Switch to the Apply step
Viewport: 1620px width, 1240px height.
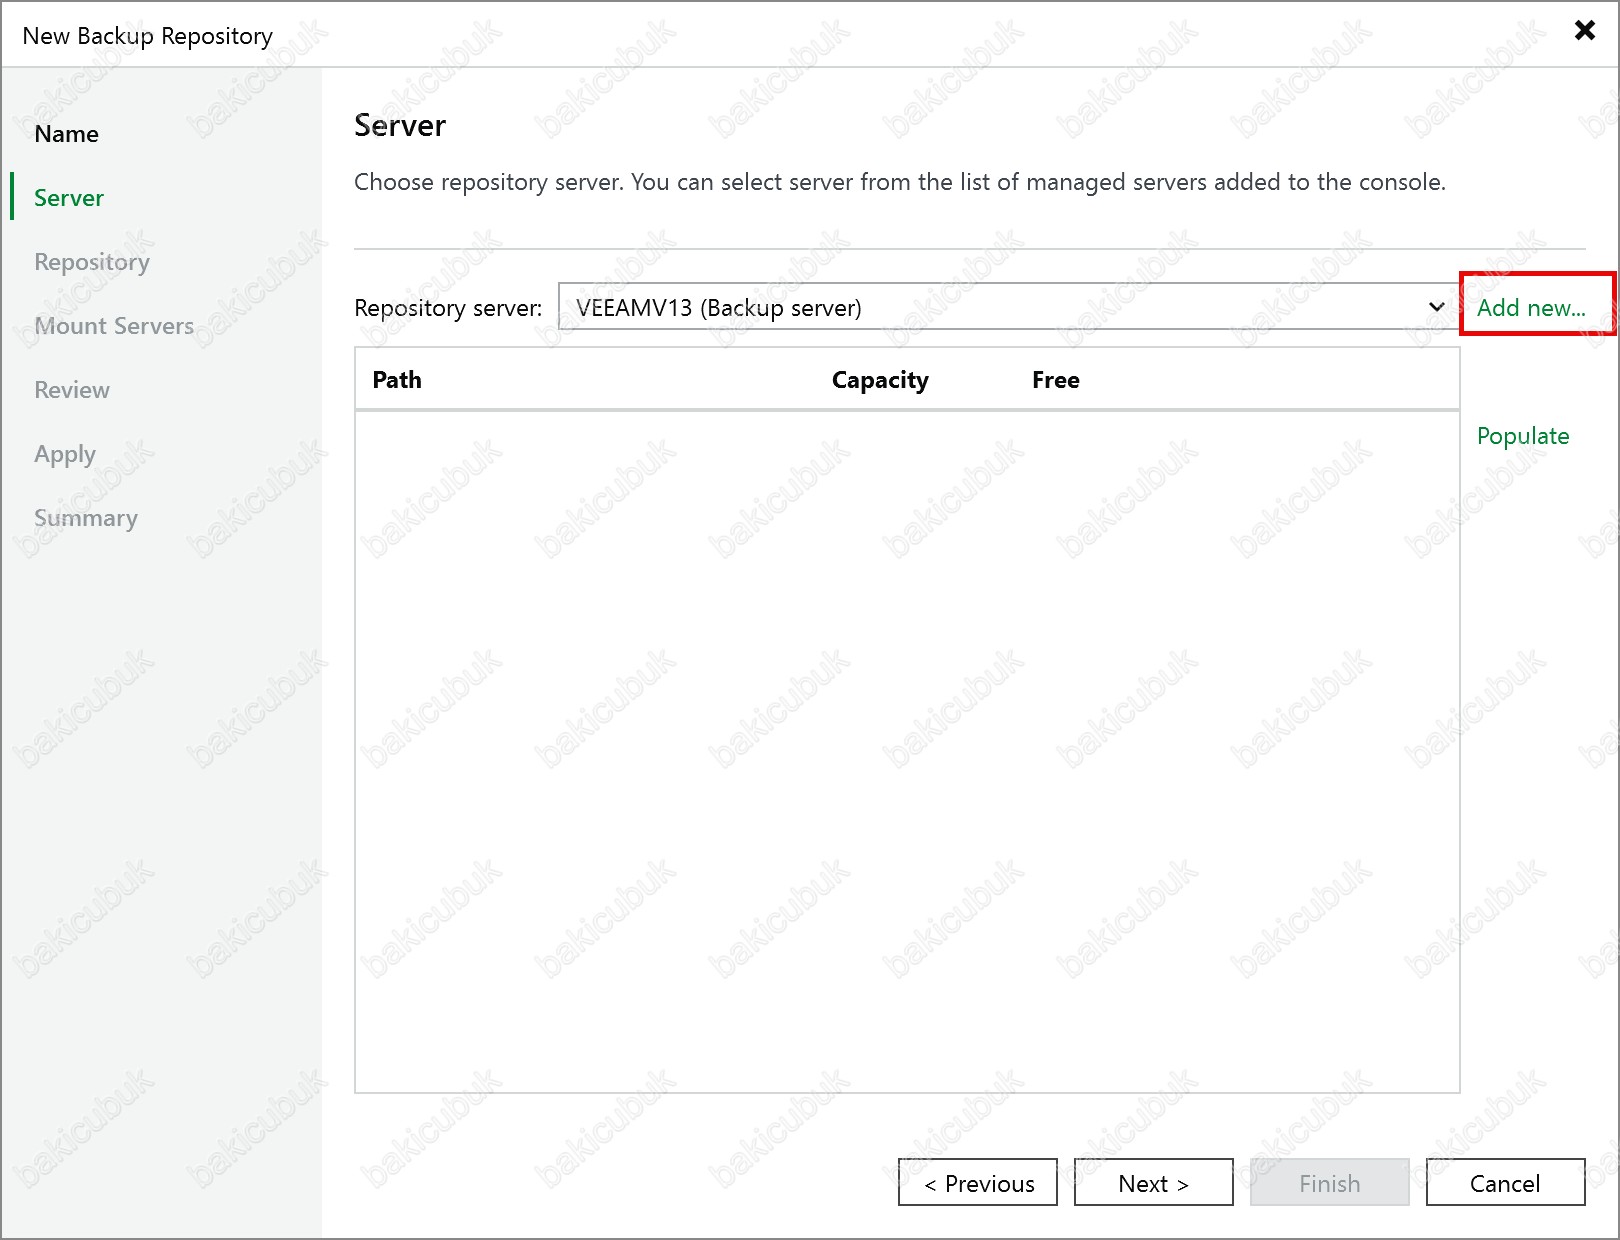click(x=64, y=454)
